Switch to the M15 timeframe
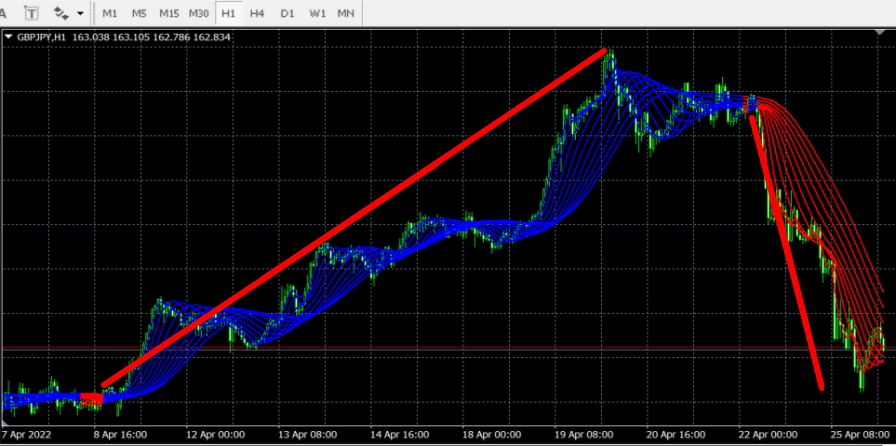 (x=169, y=13)
